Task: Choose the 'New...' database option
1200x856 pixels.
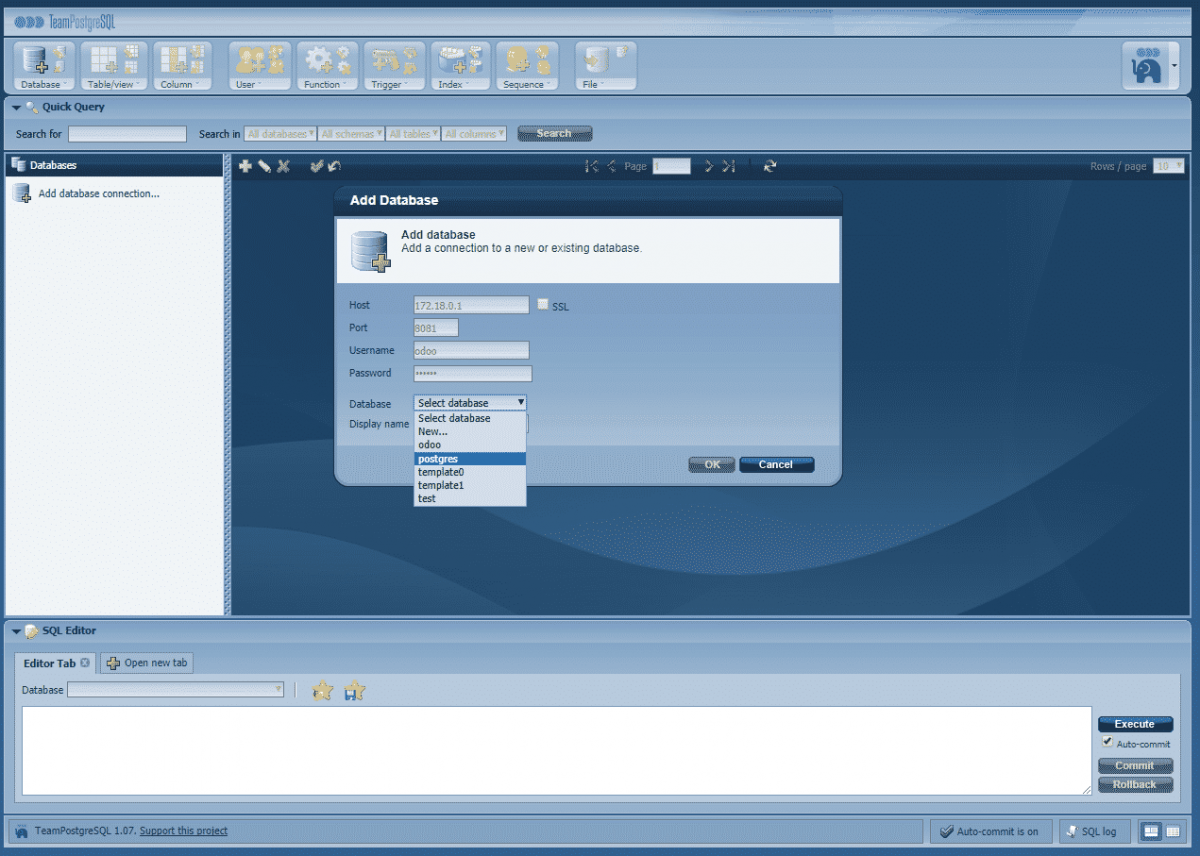Action: coord(470,431)
